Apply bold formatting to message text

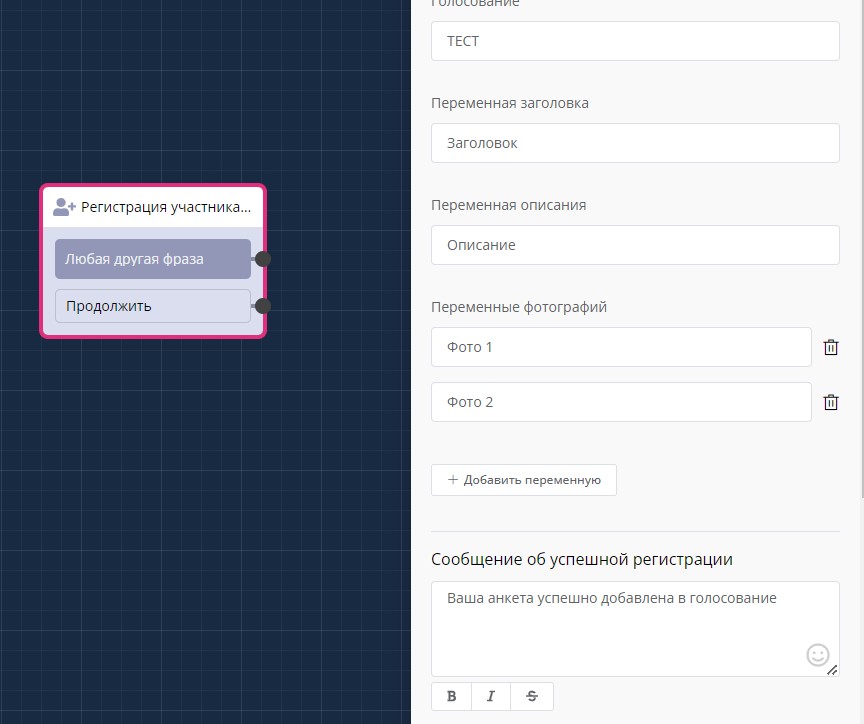[x=451, y=696]
